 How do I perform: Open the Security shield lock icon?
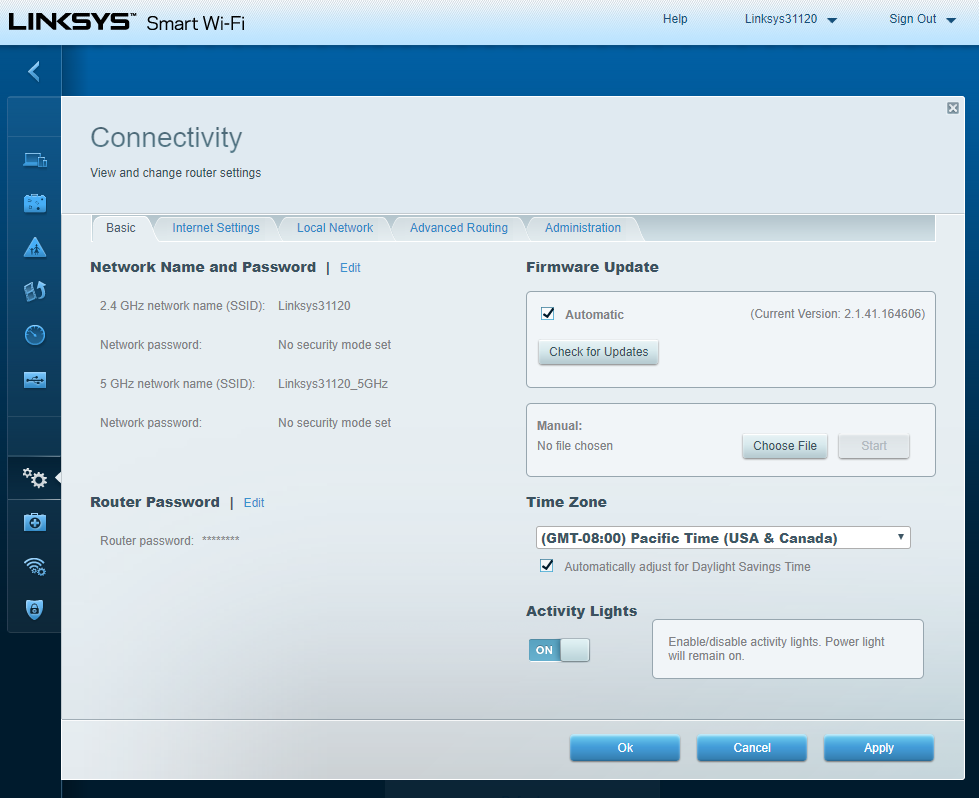(35, 609)
